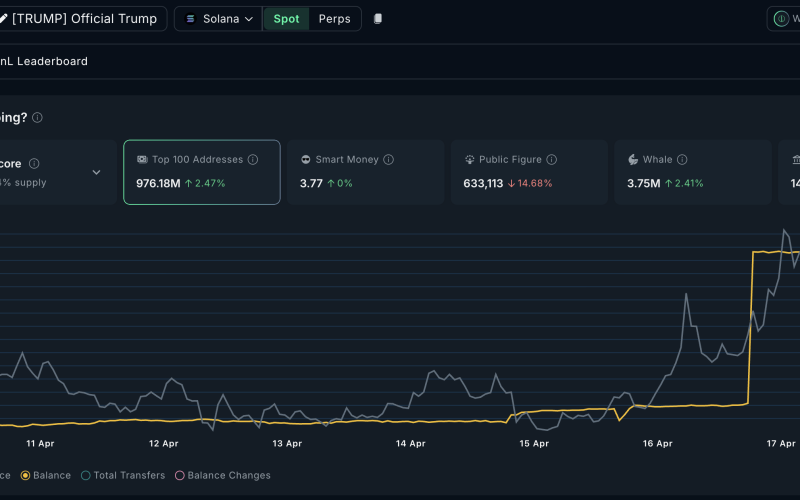Switch to the Perps tab

click(334, 19)
